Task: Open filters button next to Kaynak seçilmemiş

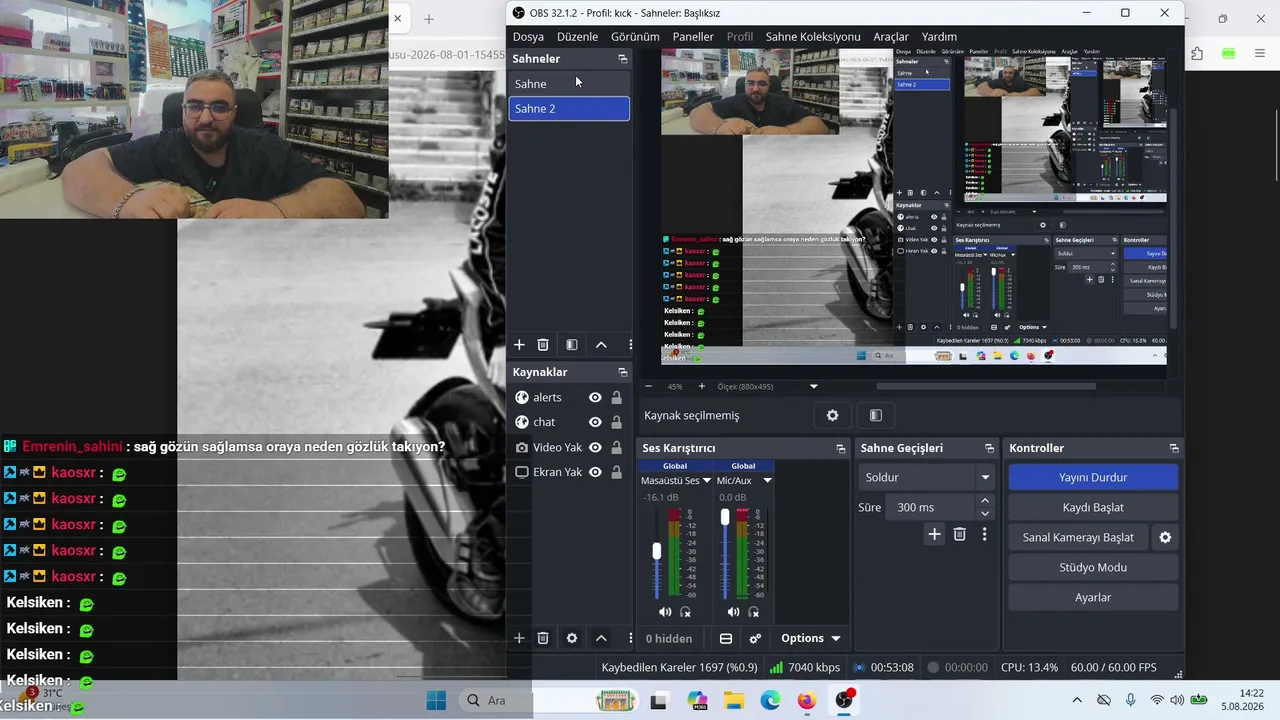Action: pyautogui.click(x=876, y=415)
